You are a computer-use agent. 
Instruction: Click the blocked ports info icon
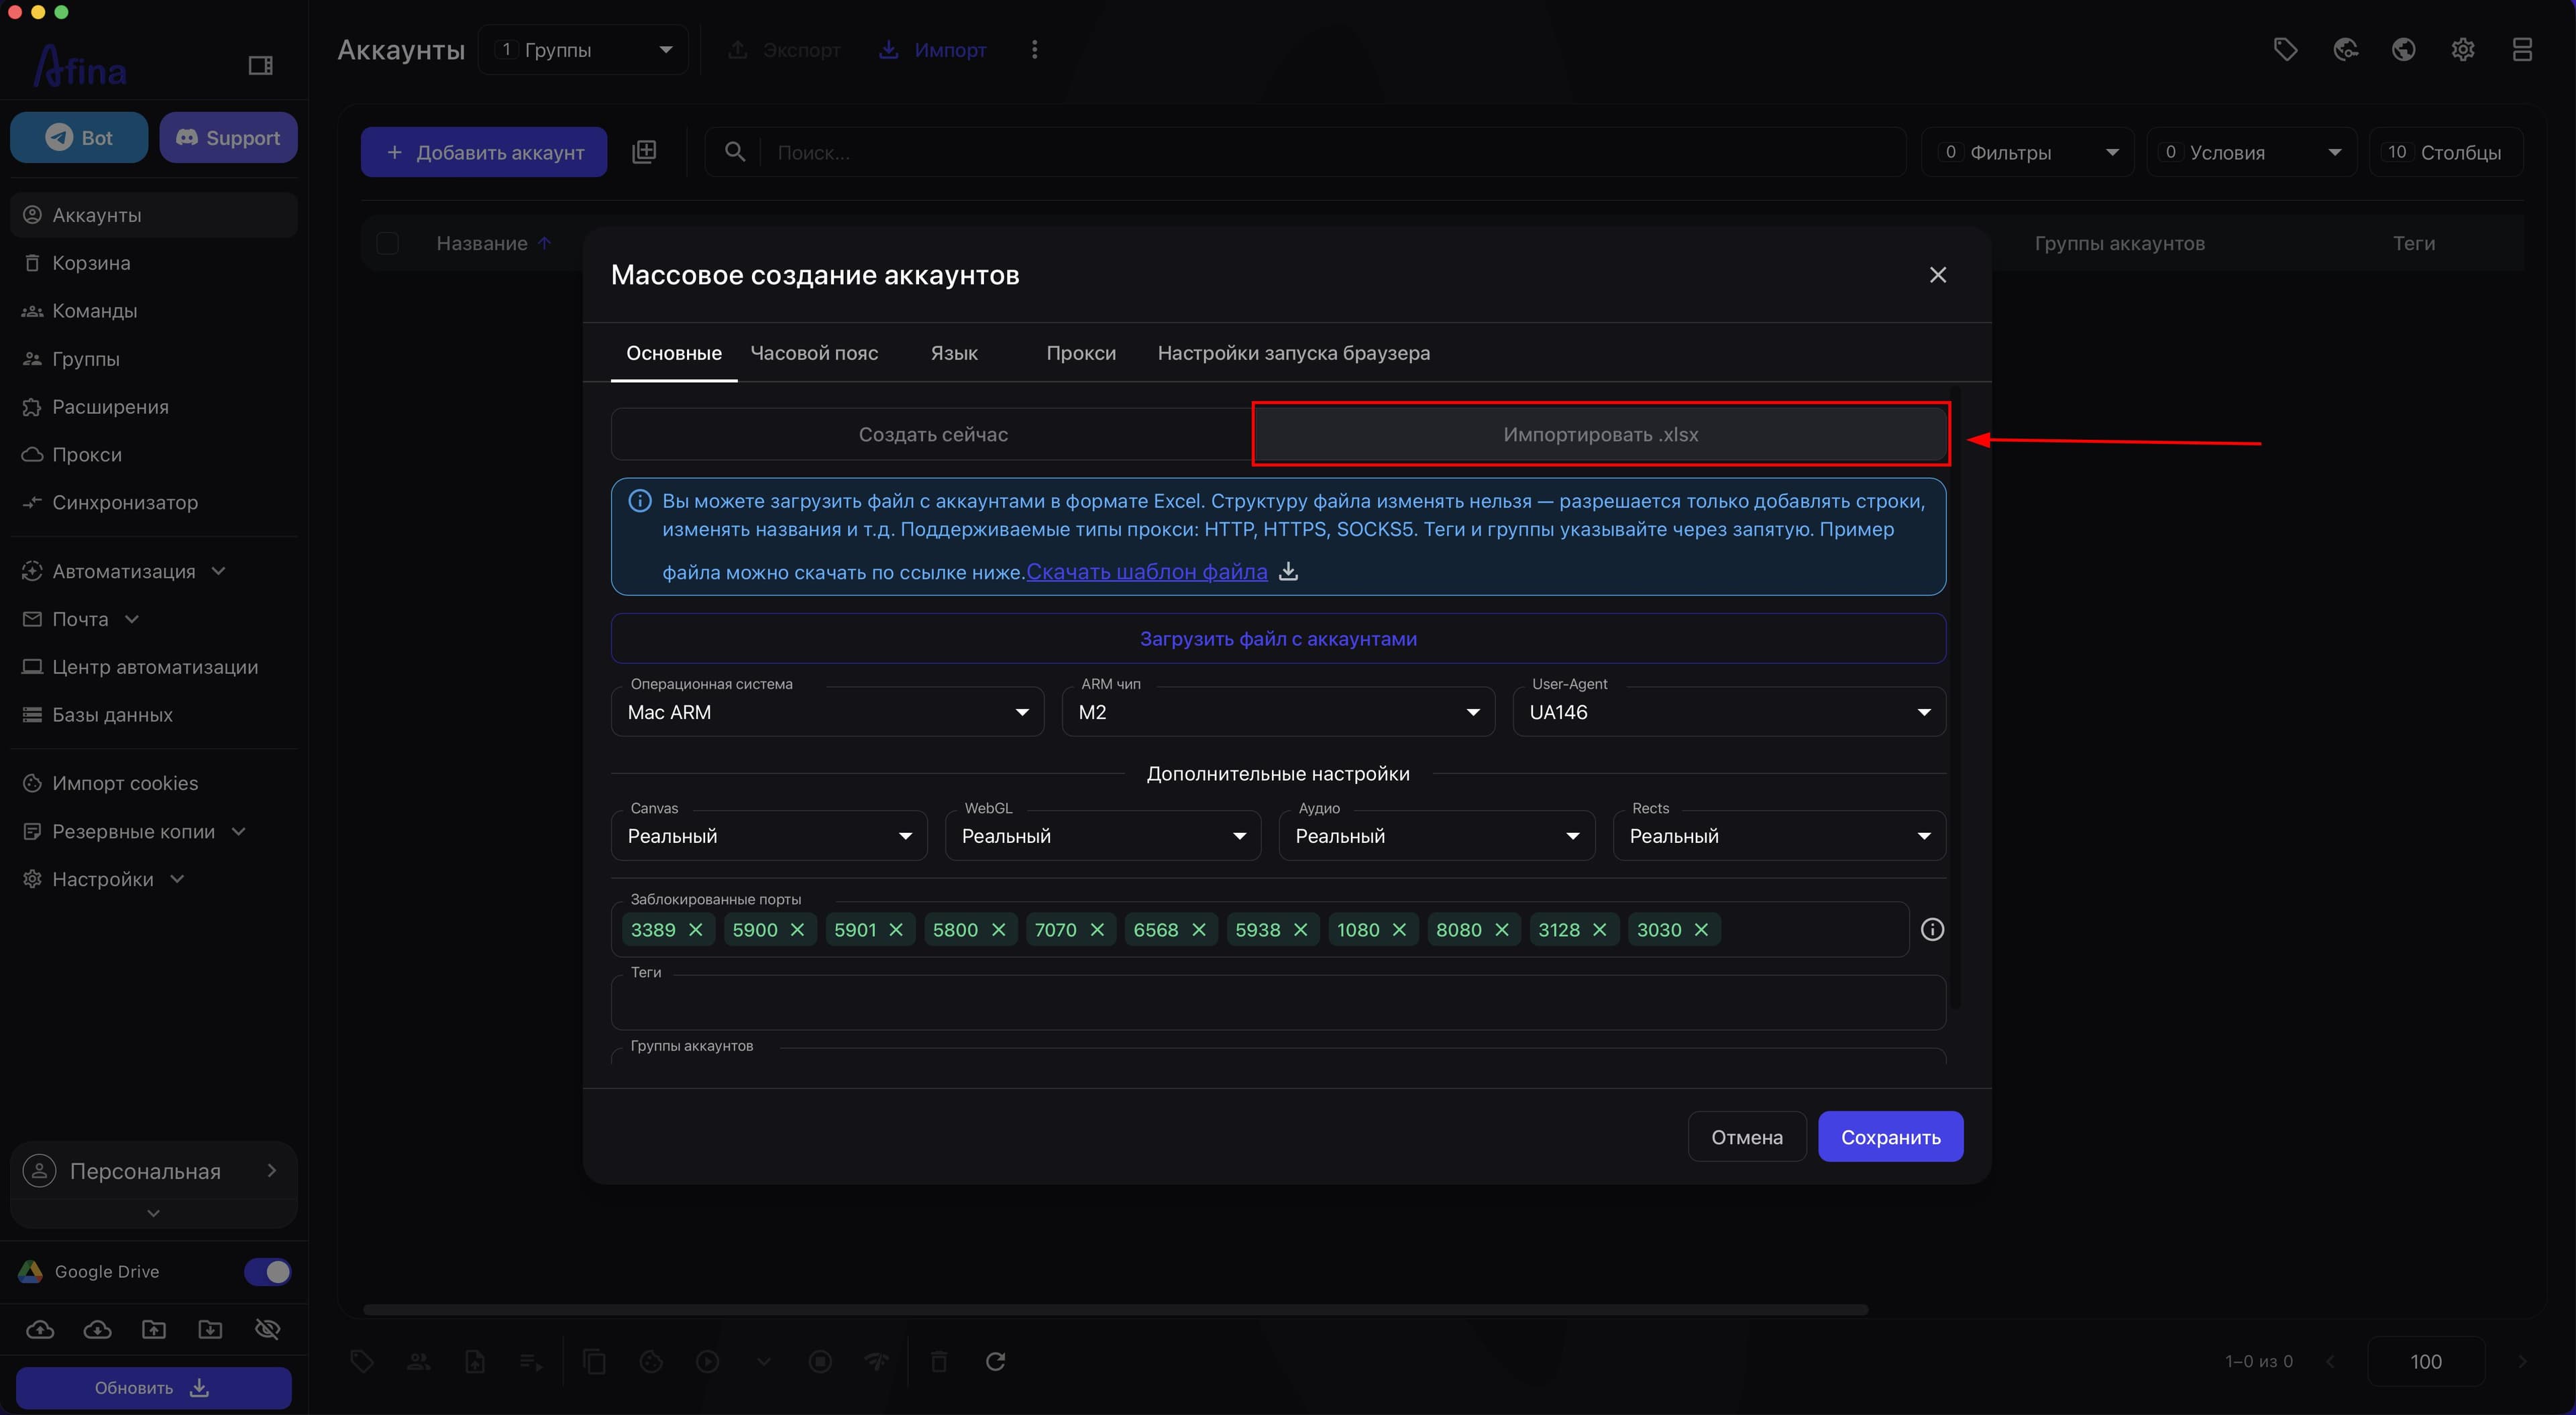tap(1932, 930)
